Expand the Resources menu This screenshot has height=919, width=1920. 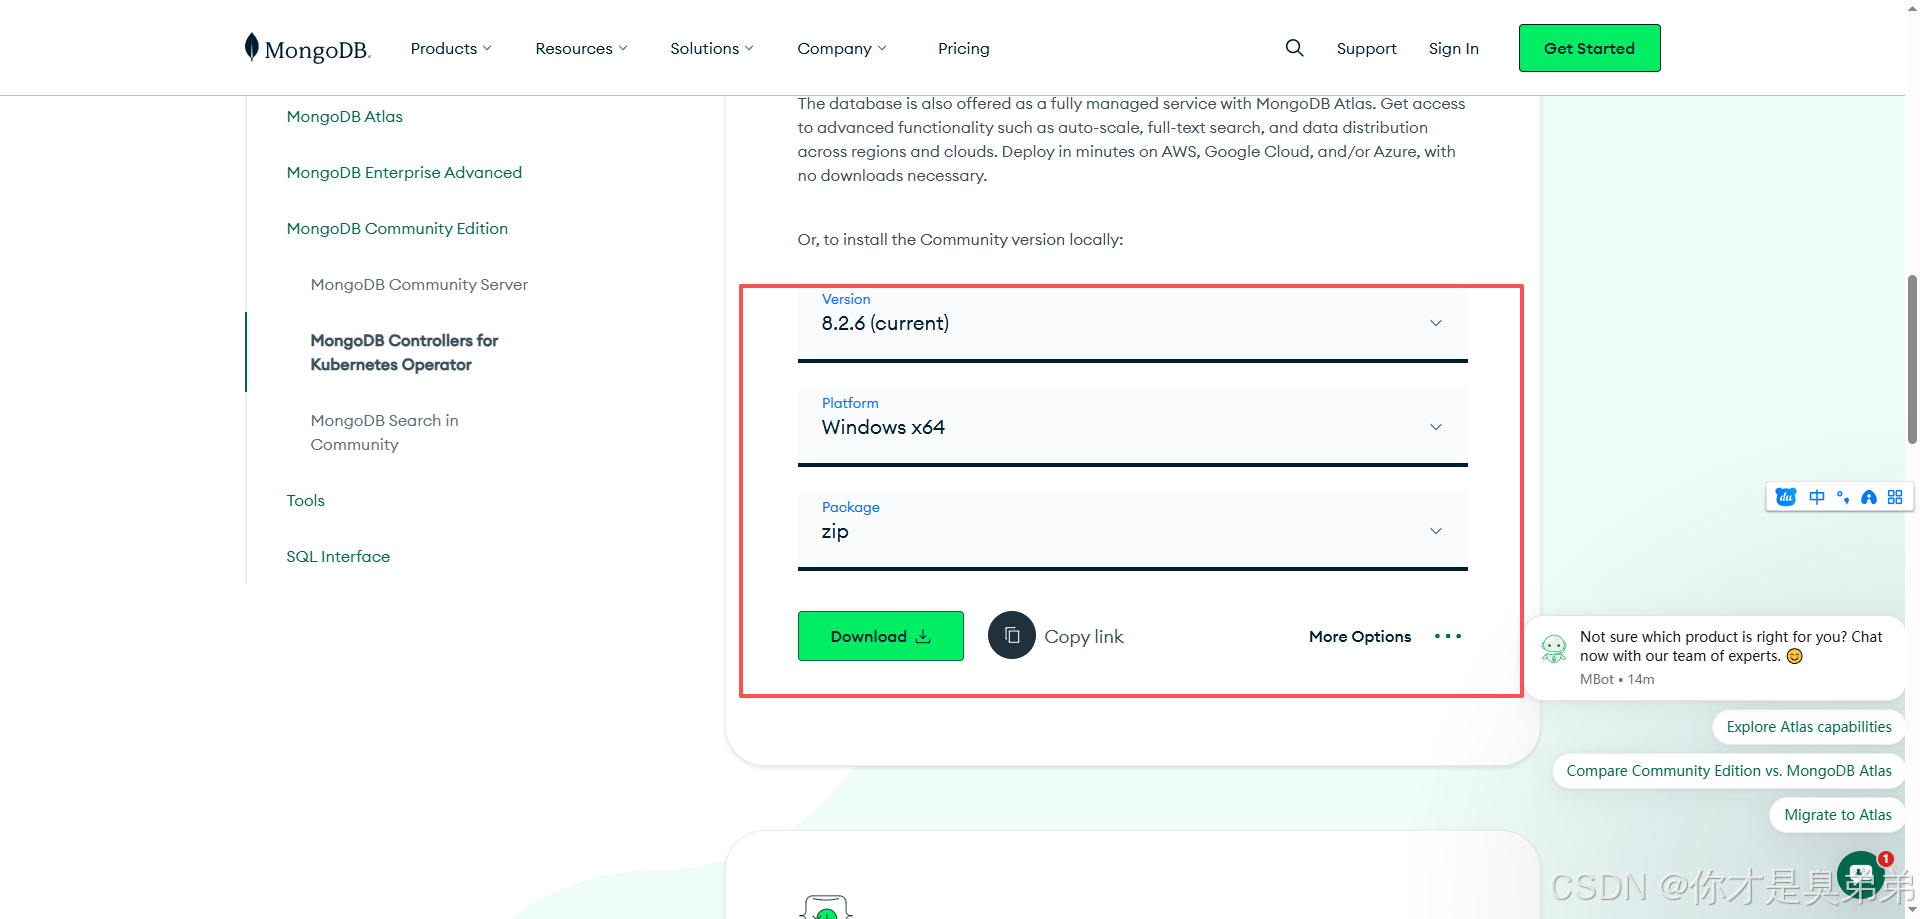(x=581, y=48)
